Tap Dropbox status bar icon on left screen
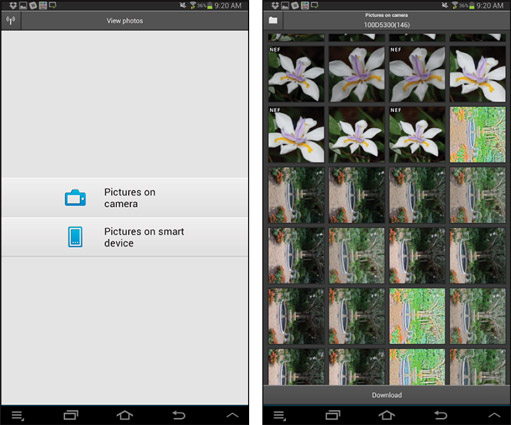 tap(13, 5)
